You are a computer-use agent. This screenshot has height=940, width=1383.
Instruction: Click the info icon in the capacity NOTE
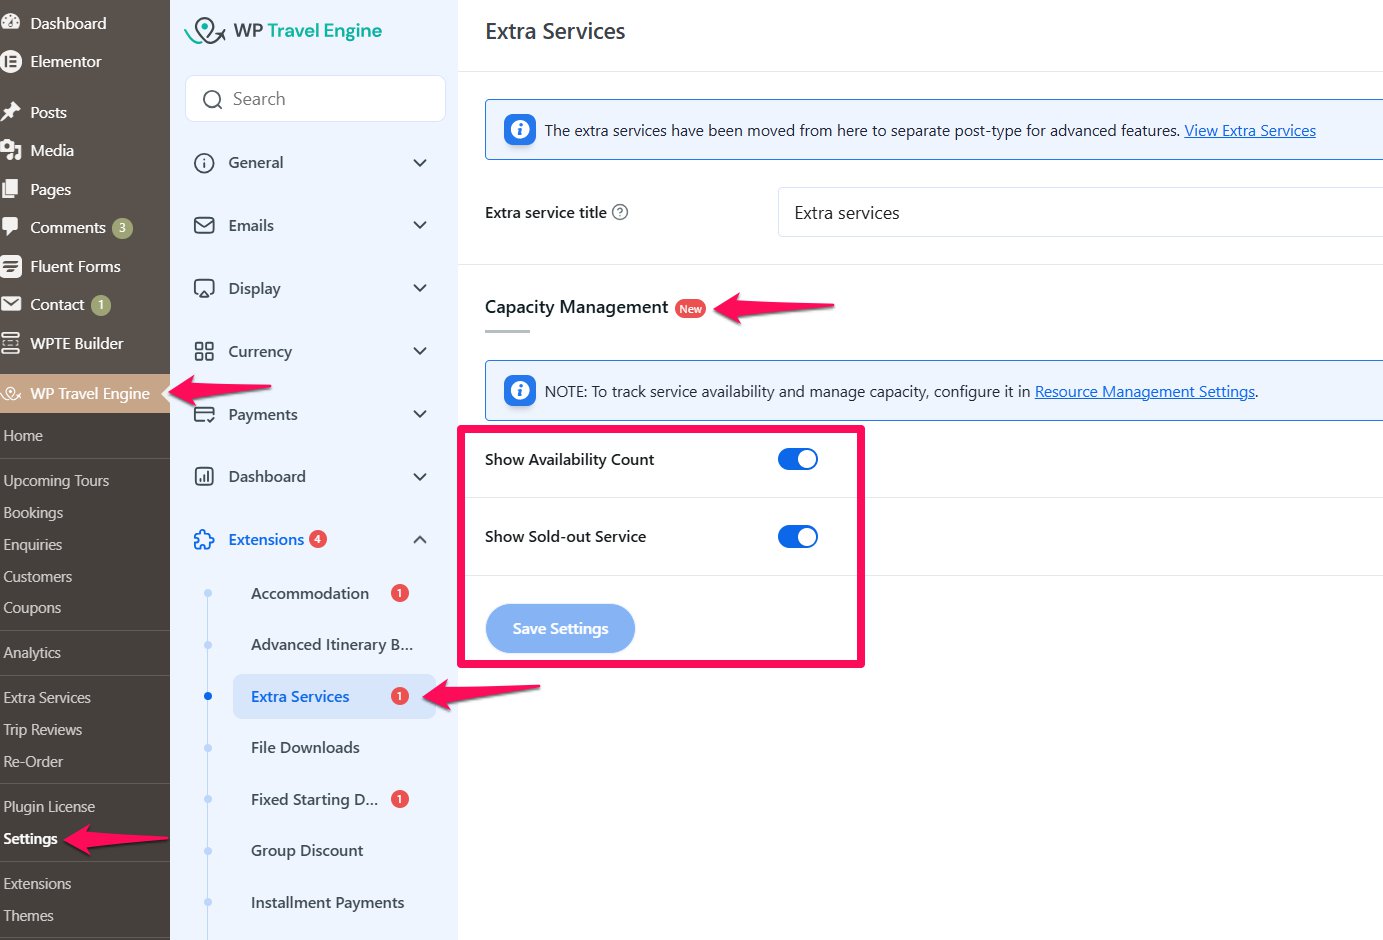point(520,391)
